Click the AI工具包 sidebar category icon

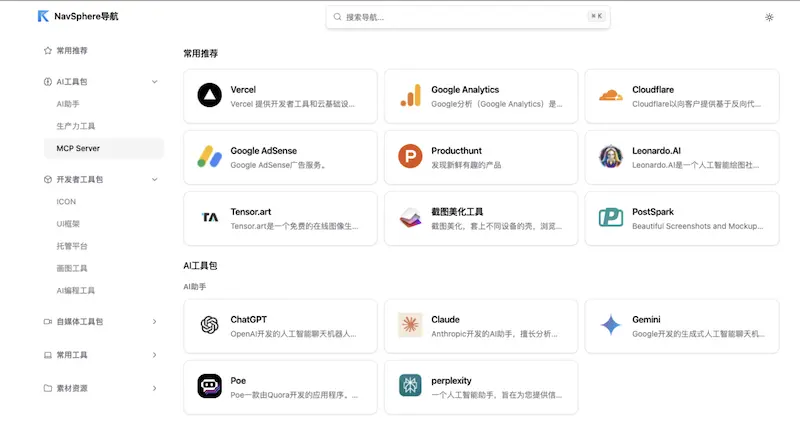pos(48,82)
